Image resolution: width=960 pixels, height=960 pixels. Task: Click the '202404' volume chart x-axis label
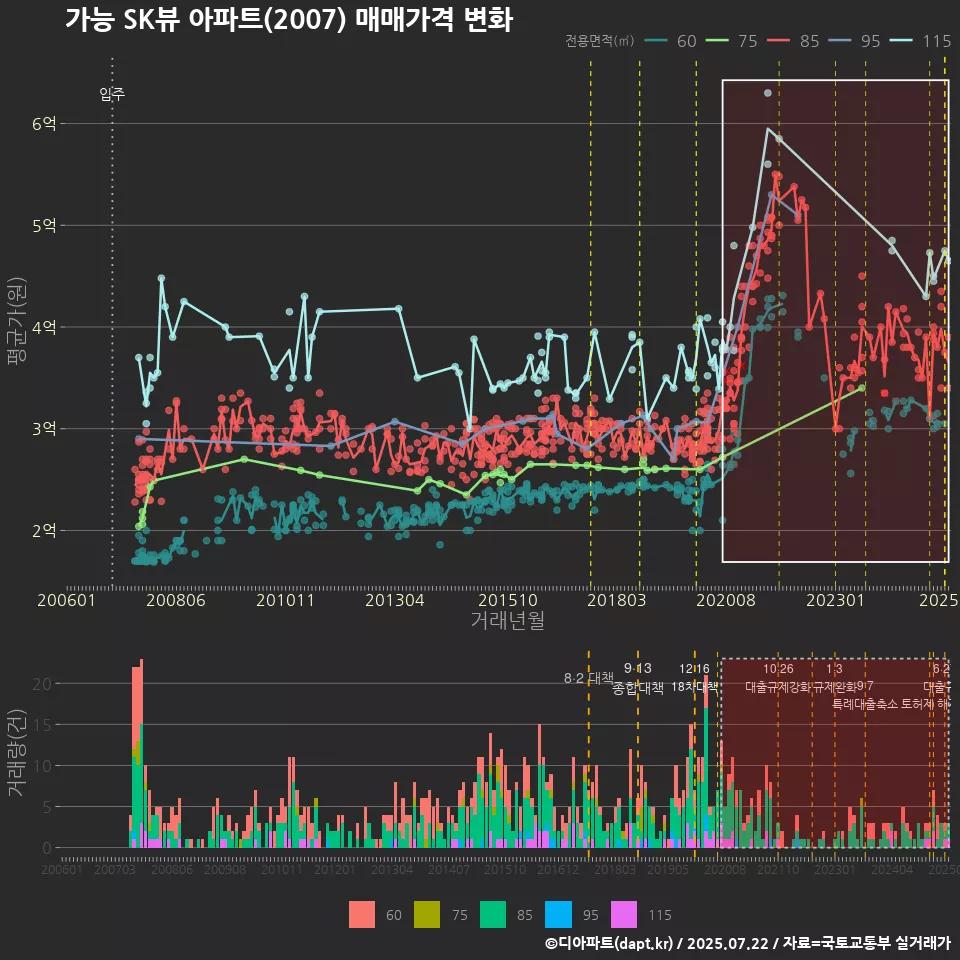(891, 869)
